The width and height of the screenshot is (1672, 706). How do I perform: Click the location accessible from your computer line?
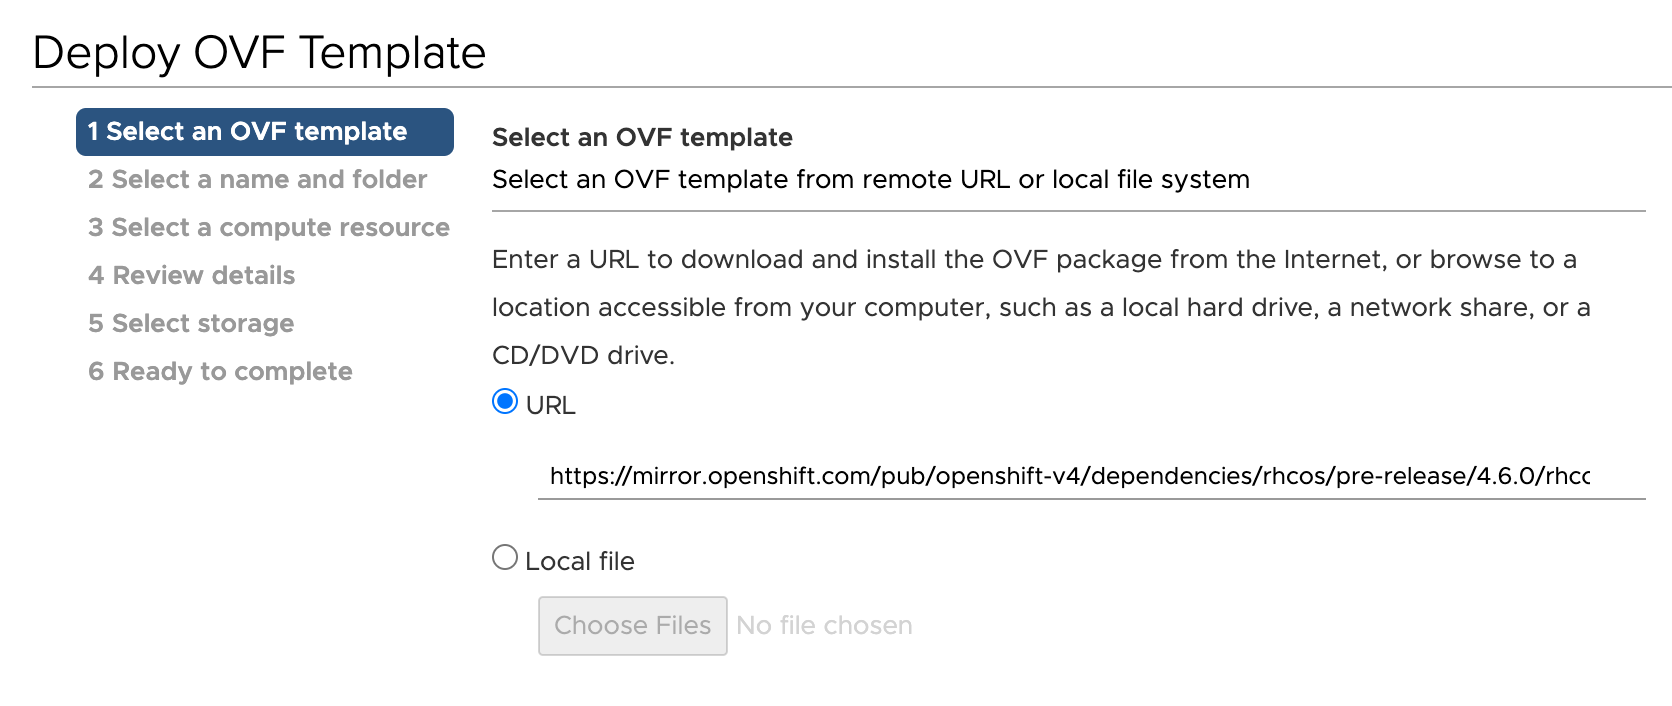(x=1040, y=308)
